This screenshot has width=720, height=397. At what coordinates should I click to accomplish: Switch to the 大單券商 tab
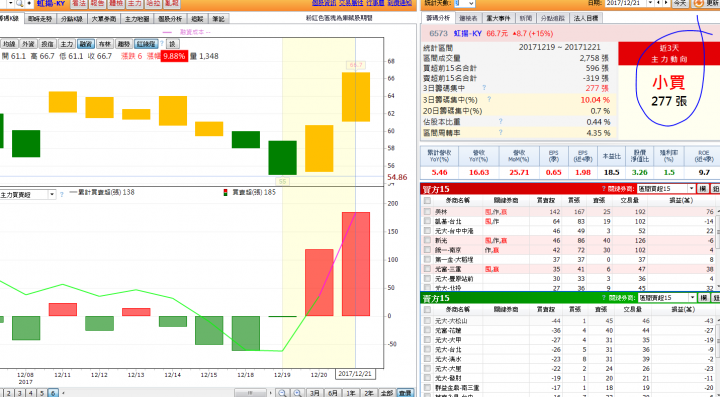click(104, 19)
